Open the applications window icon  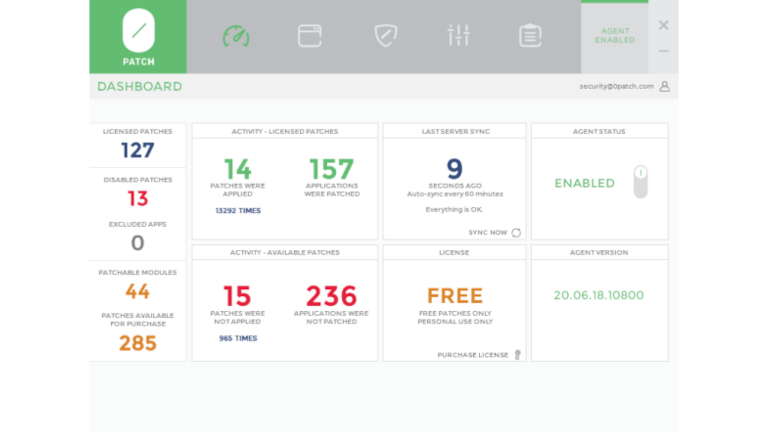310,36
